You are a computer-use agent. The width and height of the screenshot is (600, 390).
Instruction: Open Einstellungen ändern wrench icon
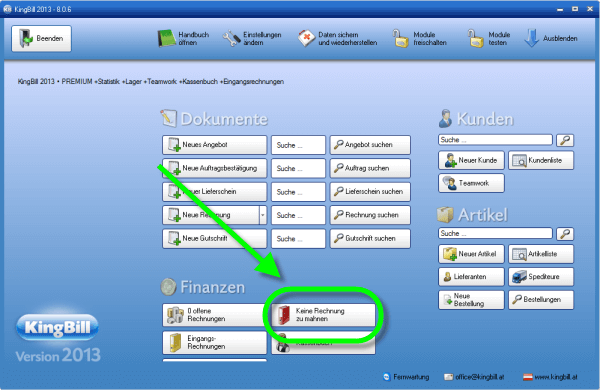point(231,38)
